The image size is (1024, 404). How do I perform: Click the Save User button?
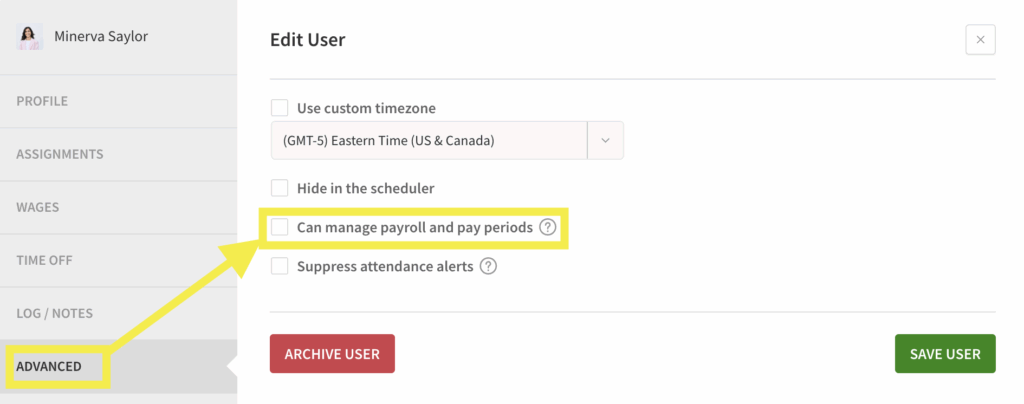[x=945, y=354]
